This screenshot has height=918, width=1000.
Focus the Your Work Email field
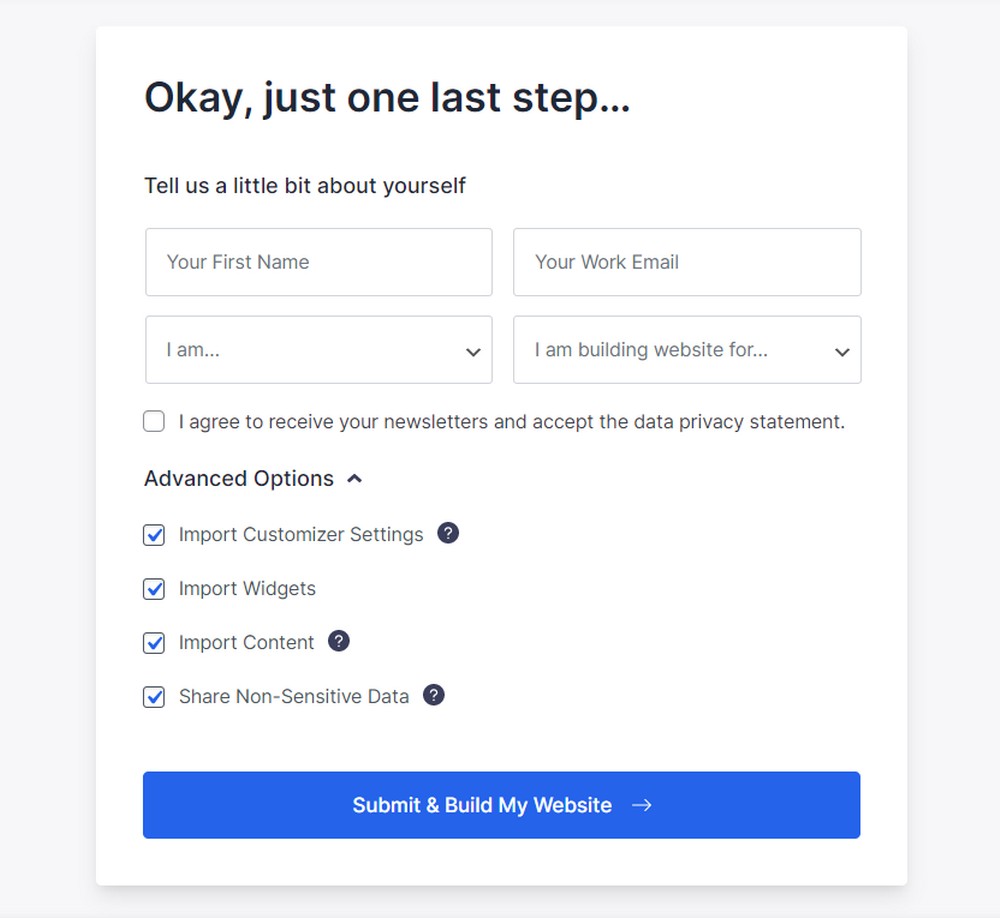coord(687,262)
